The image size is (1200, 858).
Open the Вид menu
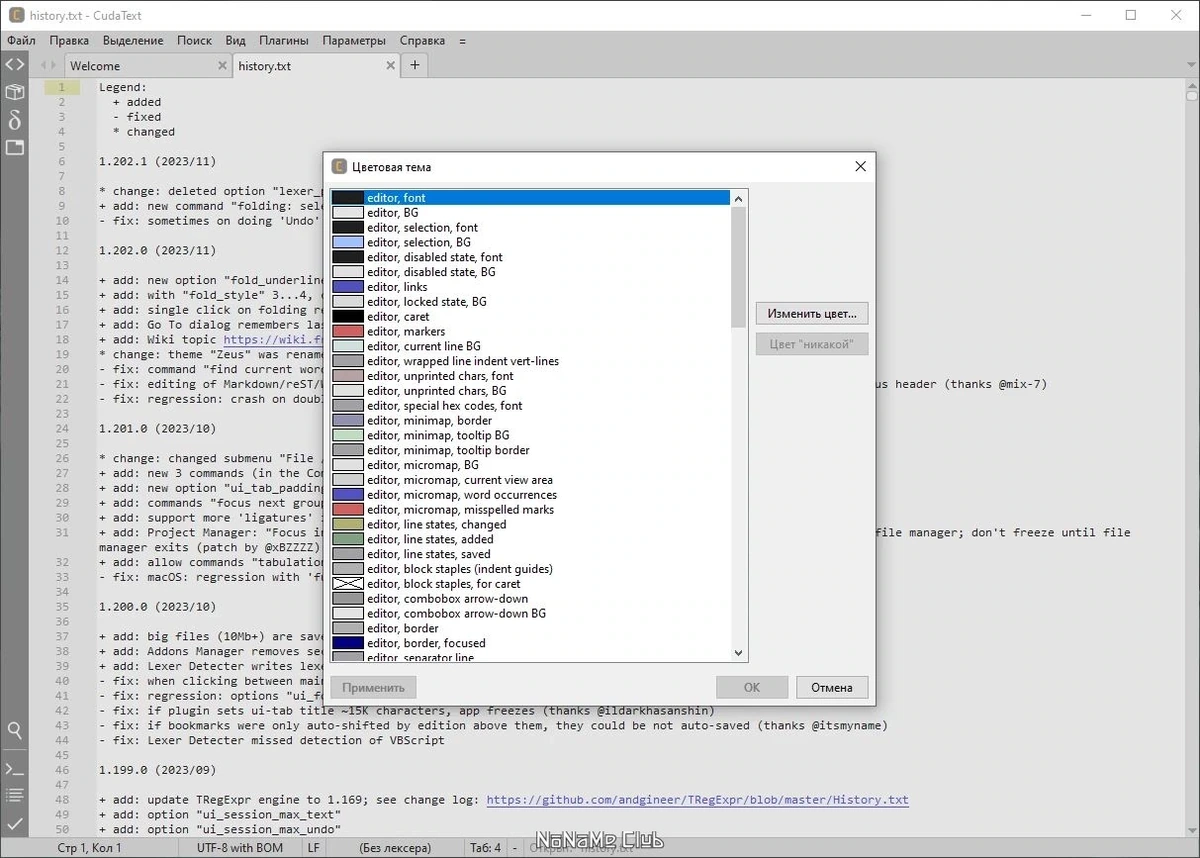[236, 41]
